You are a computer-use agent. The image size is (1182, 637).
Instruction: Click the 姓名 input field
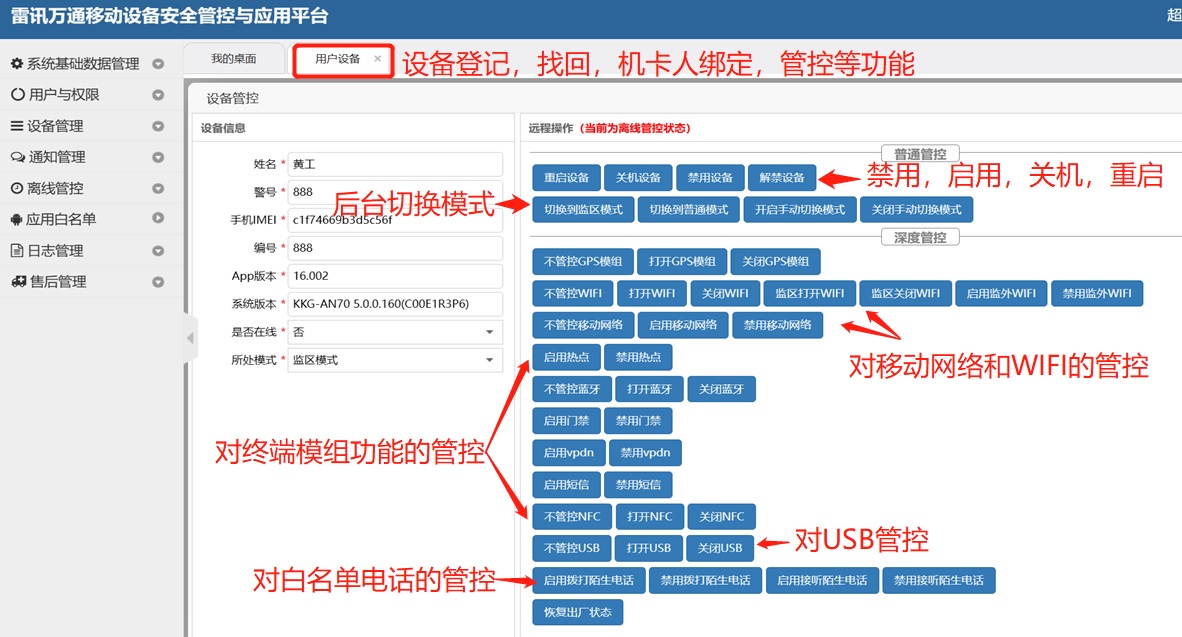click(x=395, y=164)
